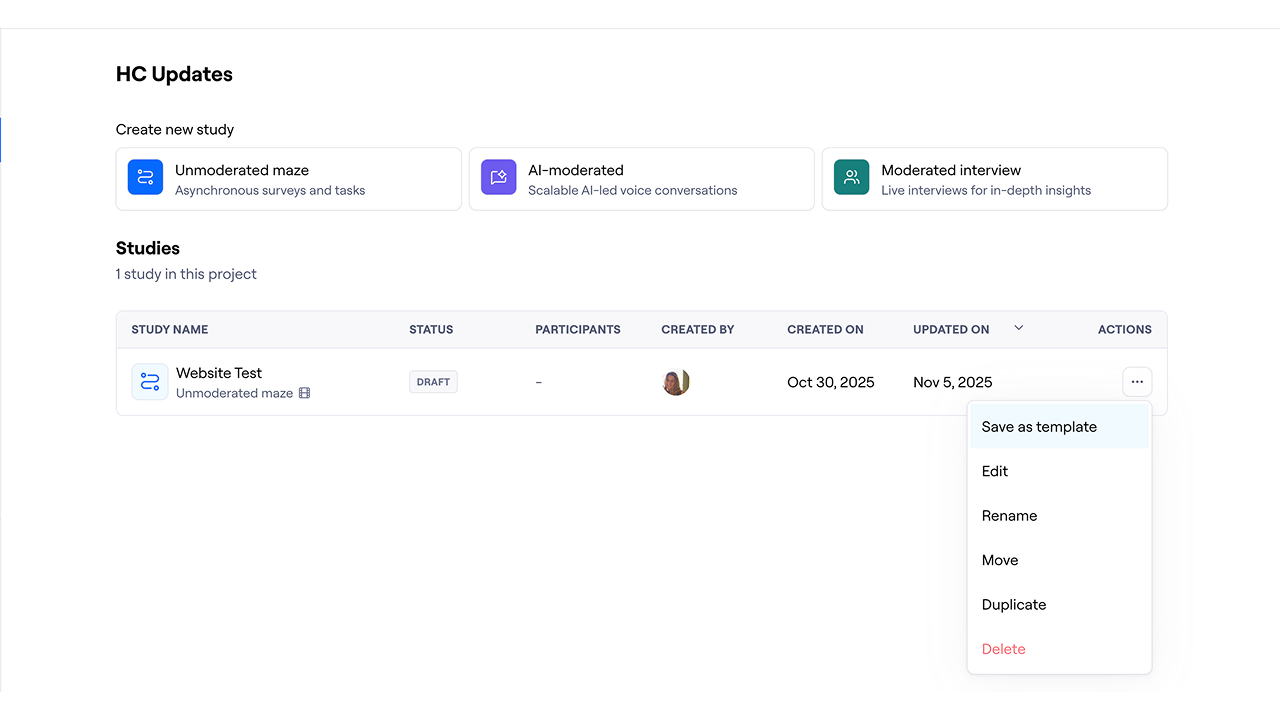Image resolution: width=1280 pixels, height=720 pixels.
Task: Toggle the Updated On sort arrow
Action: click(x=1019, y=328)
